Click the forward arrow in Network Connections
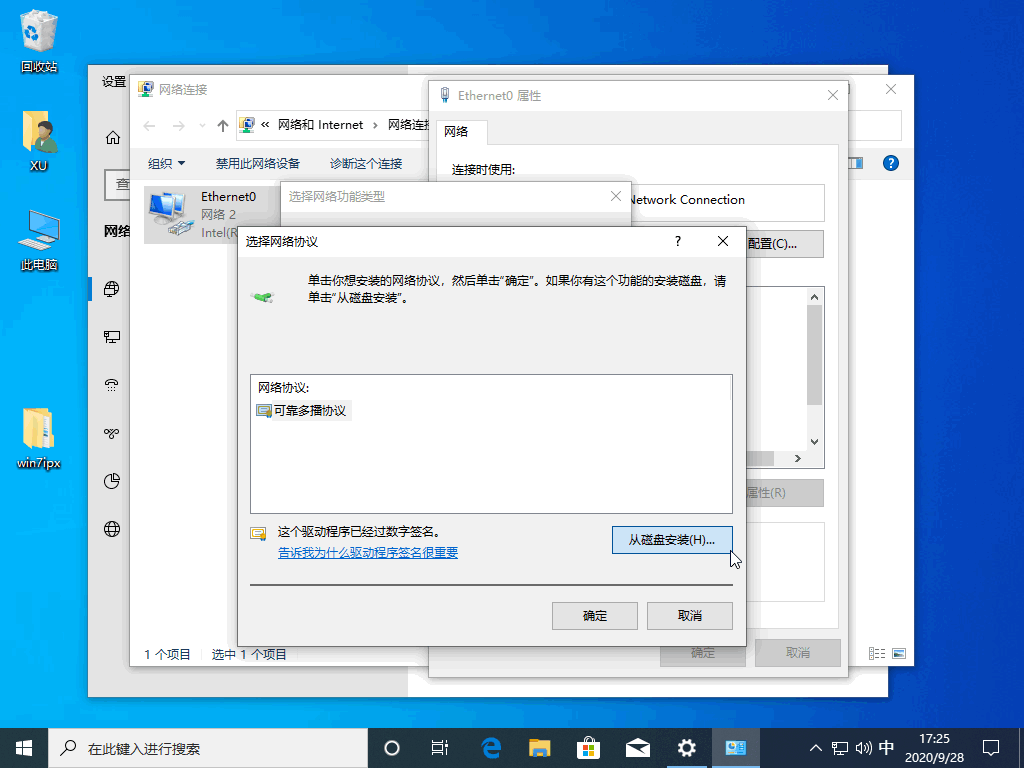Screen dimensions: 1024x768 click(x=178, y=125)
